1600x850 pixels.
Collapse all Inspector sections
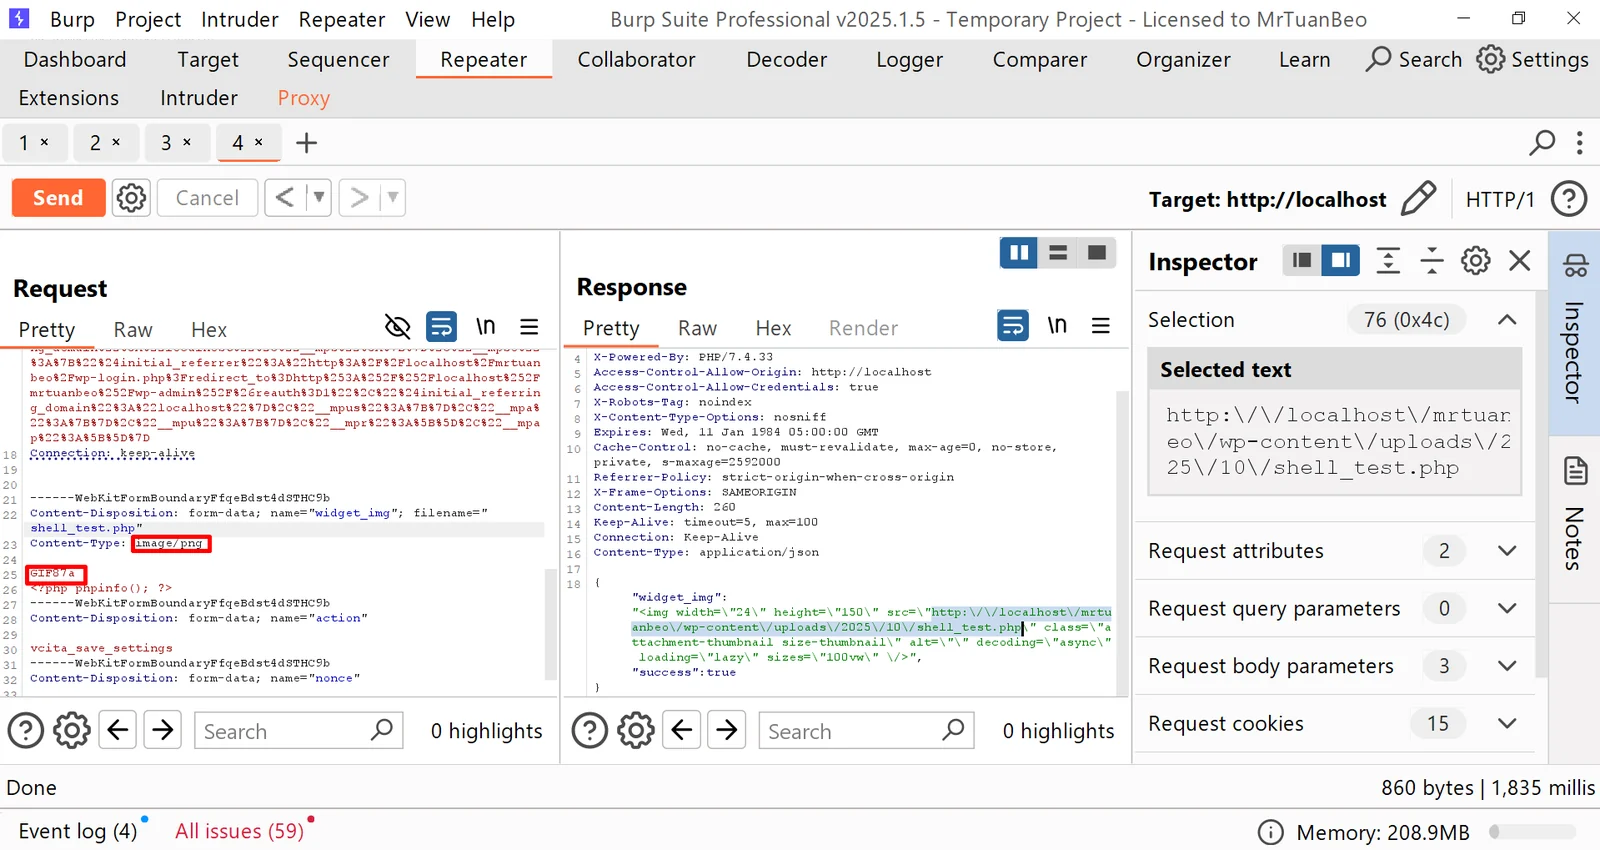1432,261
